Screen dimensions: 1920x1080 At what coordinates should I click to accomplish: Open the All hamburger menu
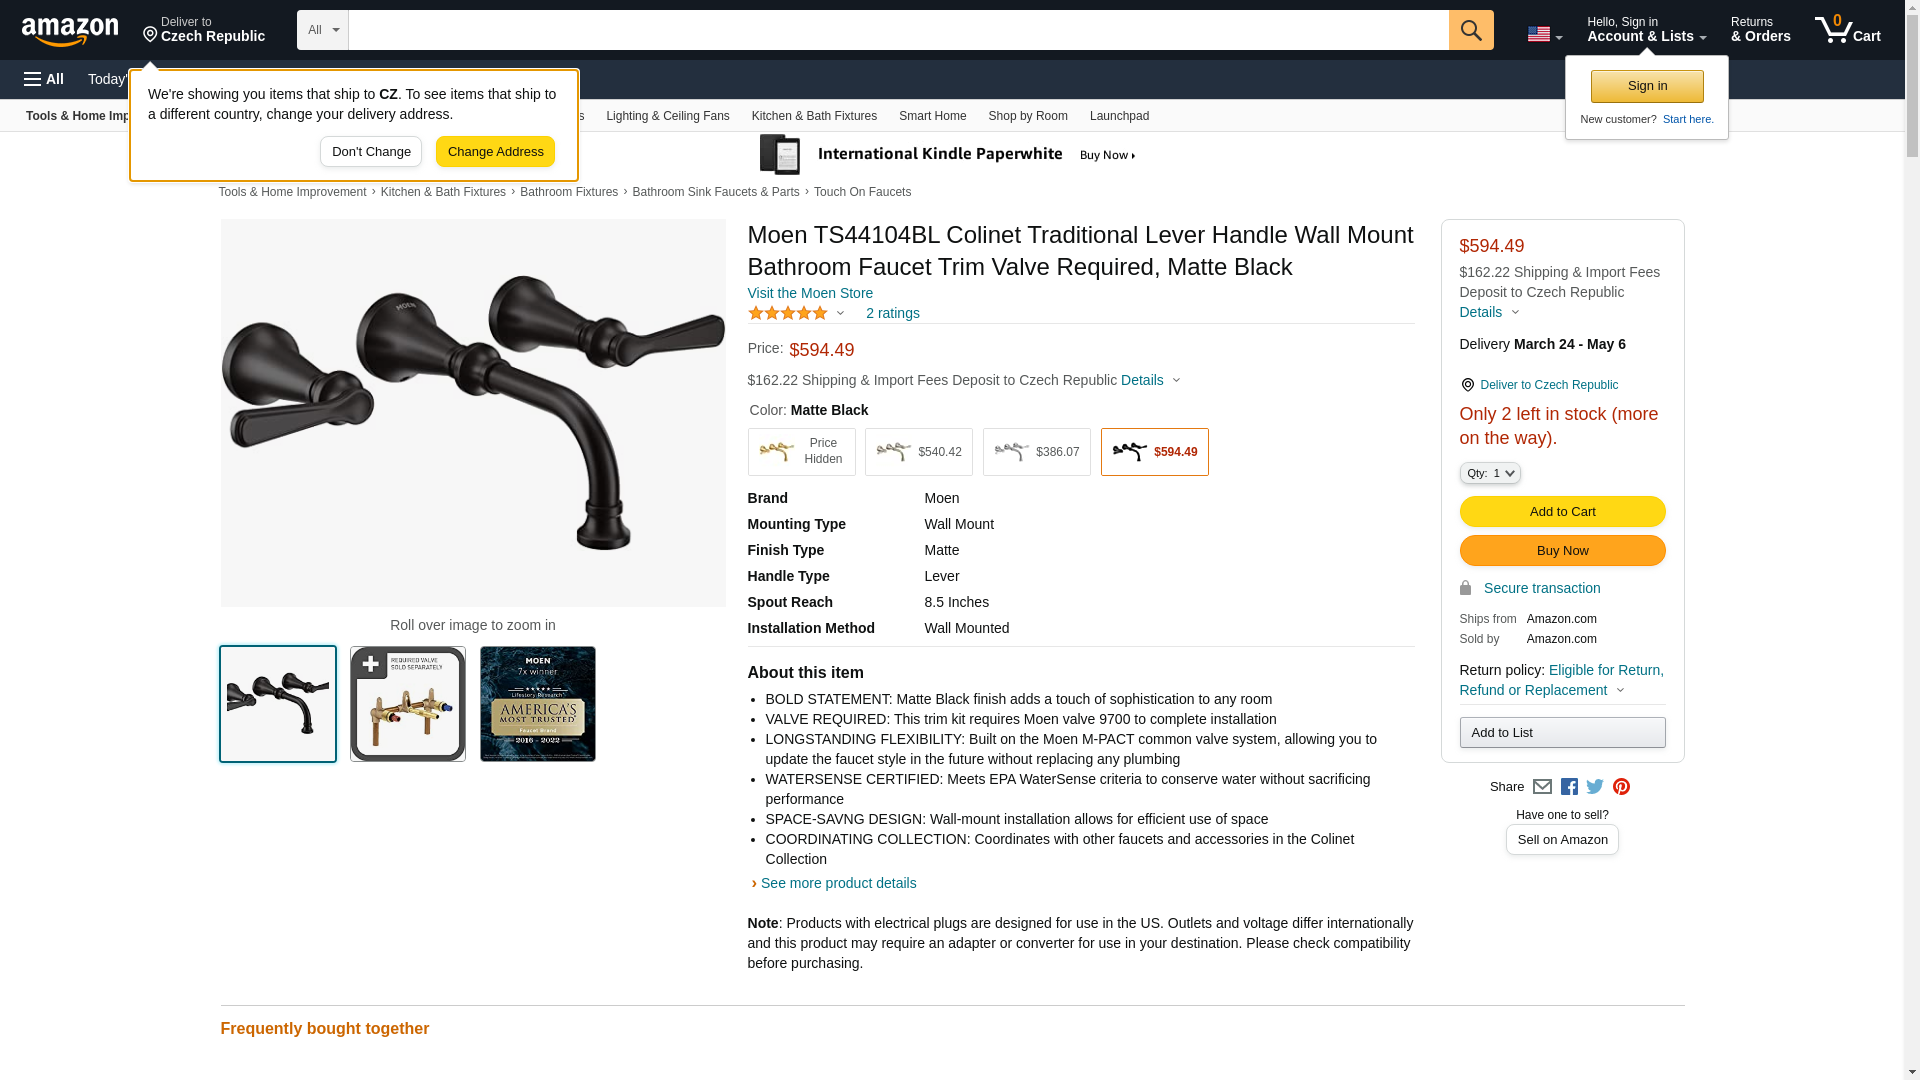click(x=44, y=79)
